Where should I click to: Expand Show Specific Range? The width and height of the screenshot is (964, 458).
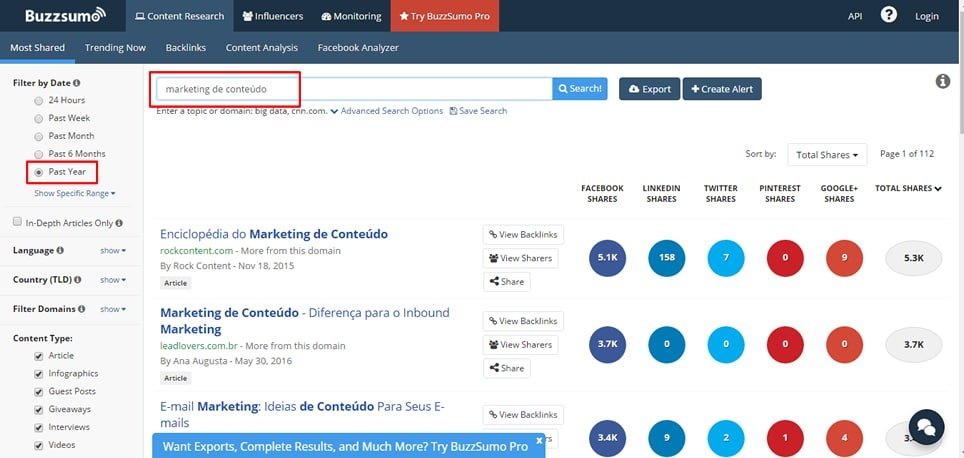(75, 194)
